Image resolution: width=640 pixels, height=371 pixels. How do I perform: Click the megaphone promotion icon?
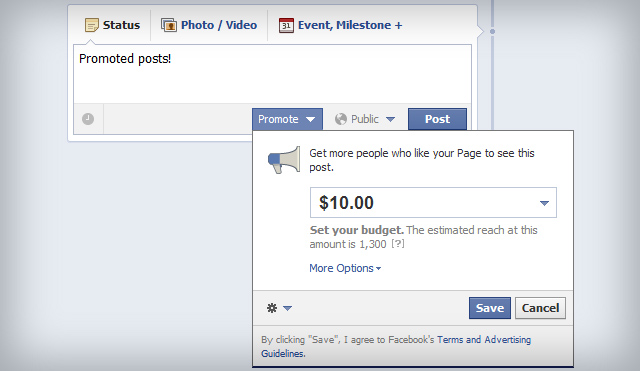(284, 160)
